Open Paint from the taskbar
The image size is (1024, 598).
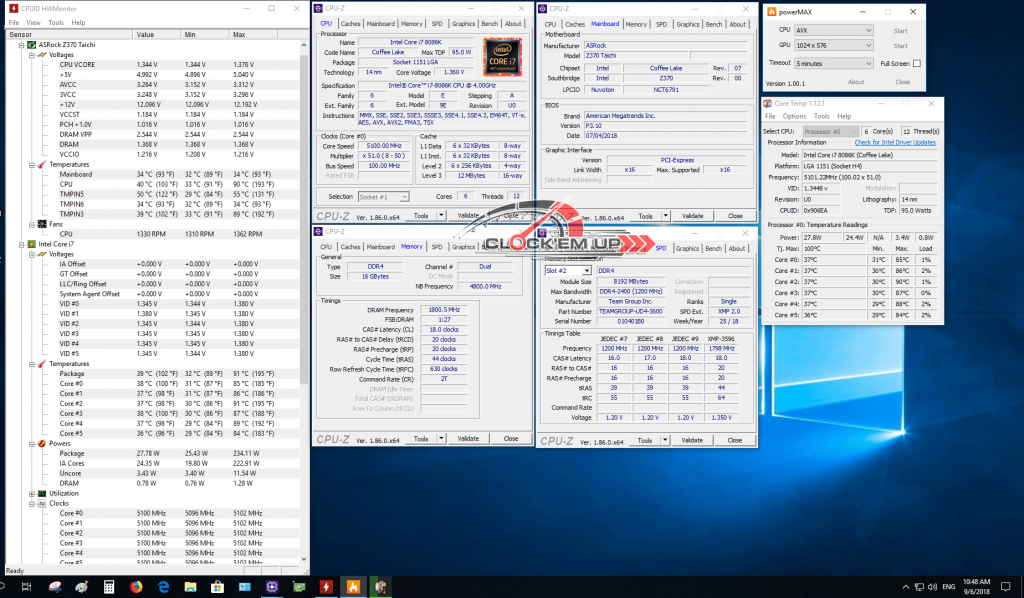pyautogui.click(x=82, y=587)
